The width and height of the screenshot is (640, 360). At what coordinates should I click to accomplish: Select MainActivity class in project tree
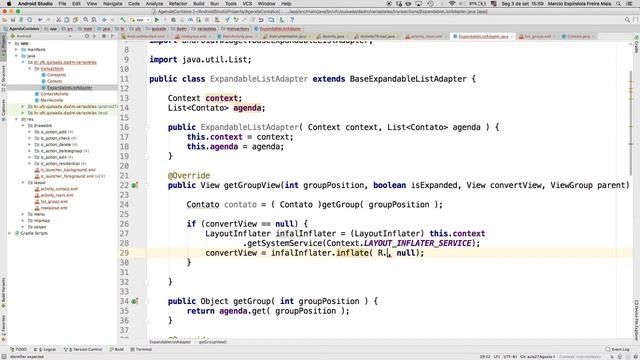(x=52, y=100)
